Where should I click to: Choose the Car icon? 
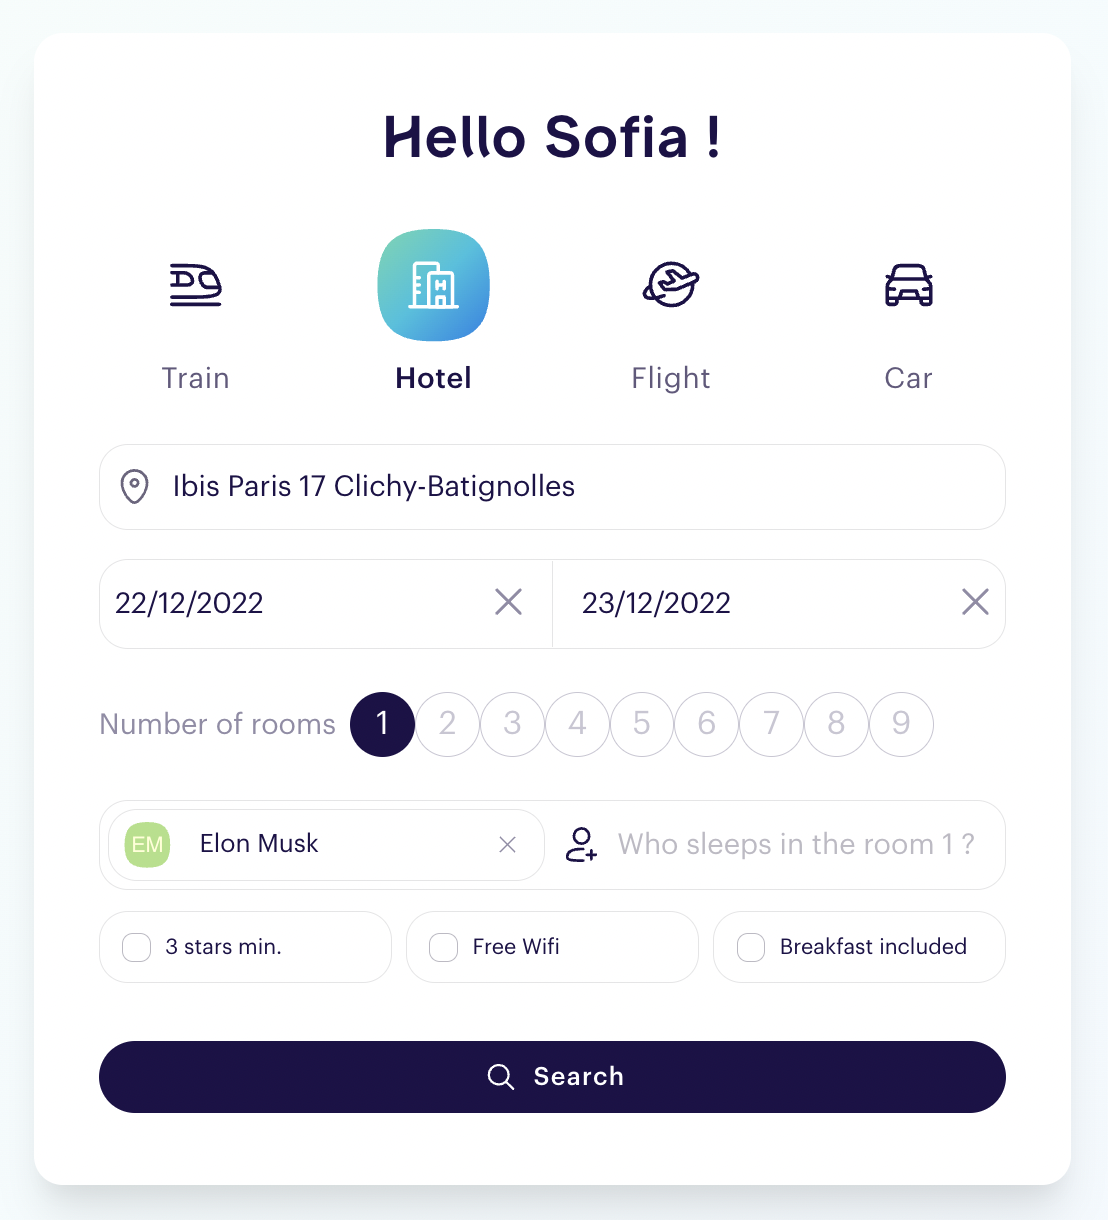coord(909,285)
